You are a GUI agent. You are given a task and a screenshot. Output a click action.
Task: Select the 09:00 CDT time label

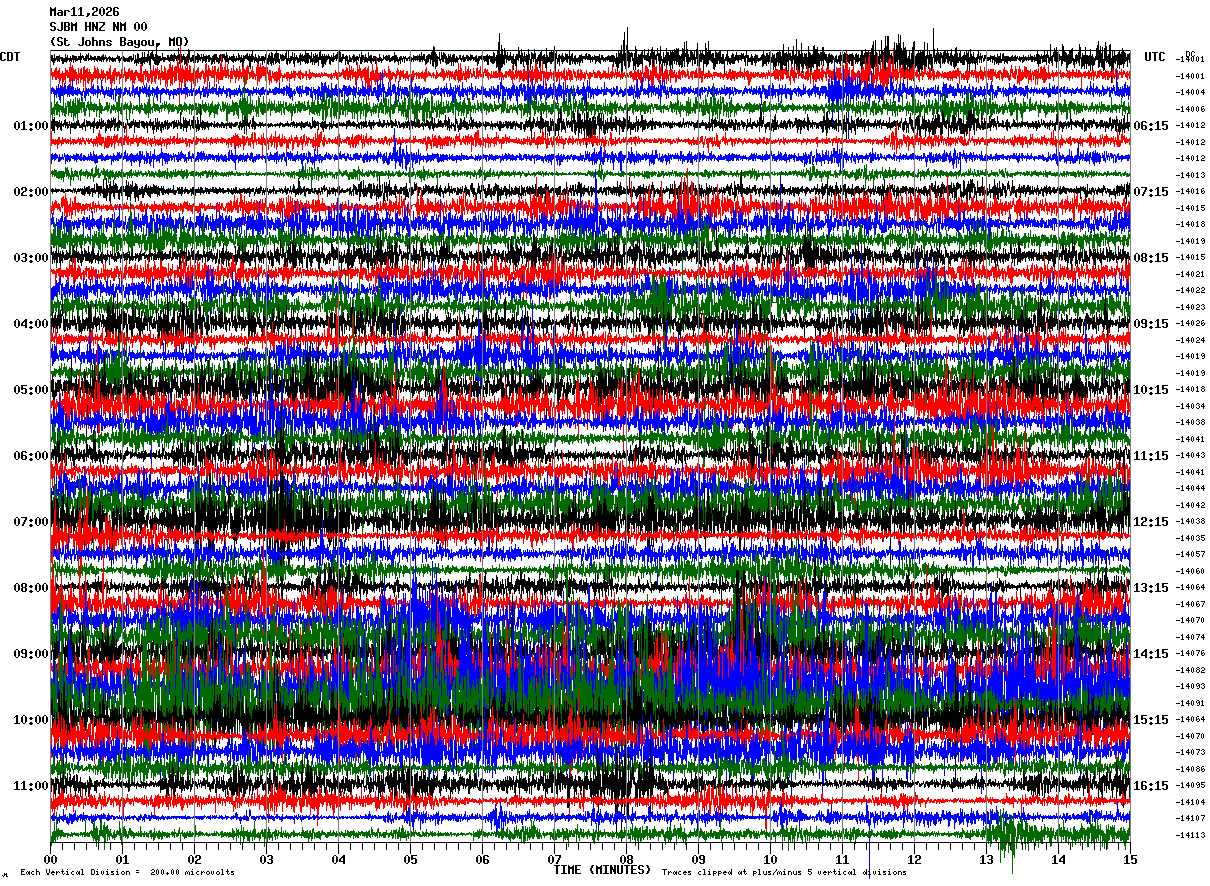(x=31, y=654)
